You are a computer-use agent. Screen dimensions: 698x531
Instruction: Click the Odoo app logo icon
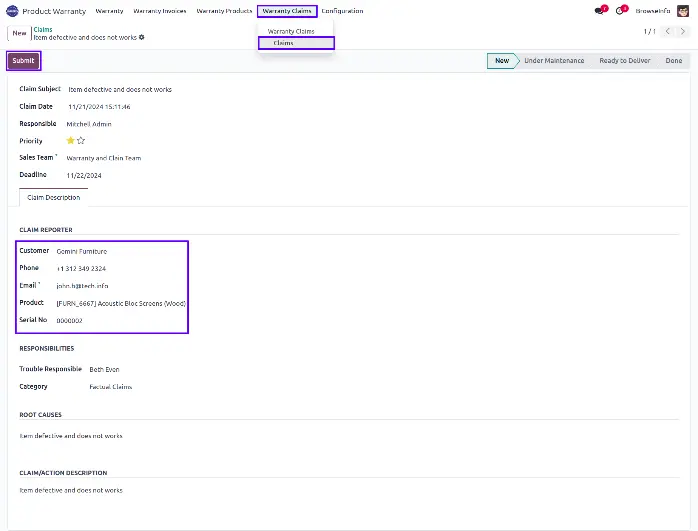pos(12,11)
